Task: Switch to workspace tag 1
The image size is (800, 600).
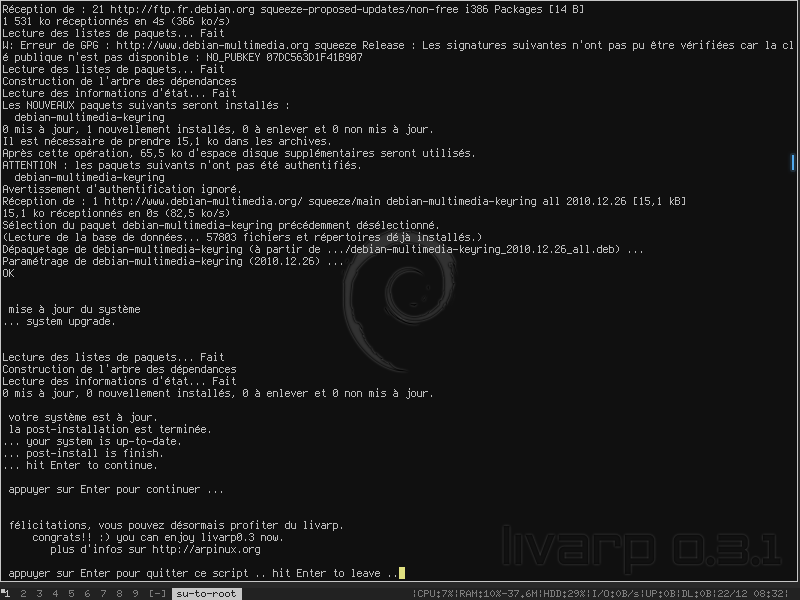Action: pyautogui.click(x=7, y=593)
